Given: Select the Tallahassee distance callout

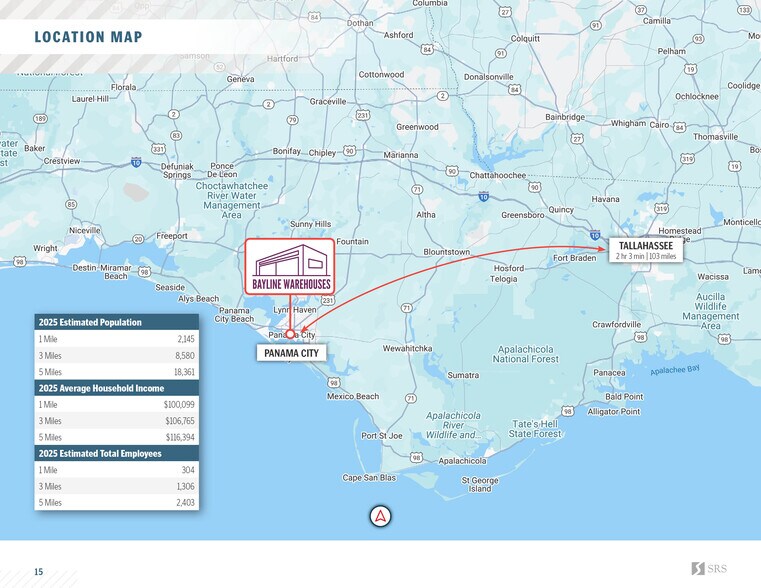Looking at the screenshot, I should 646,250.
